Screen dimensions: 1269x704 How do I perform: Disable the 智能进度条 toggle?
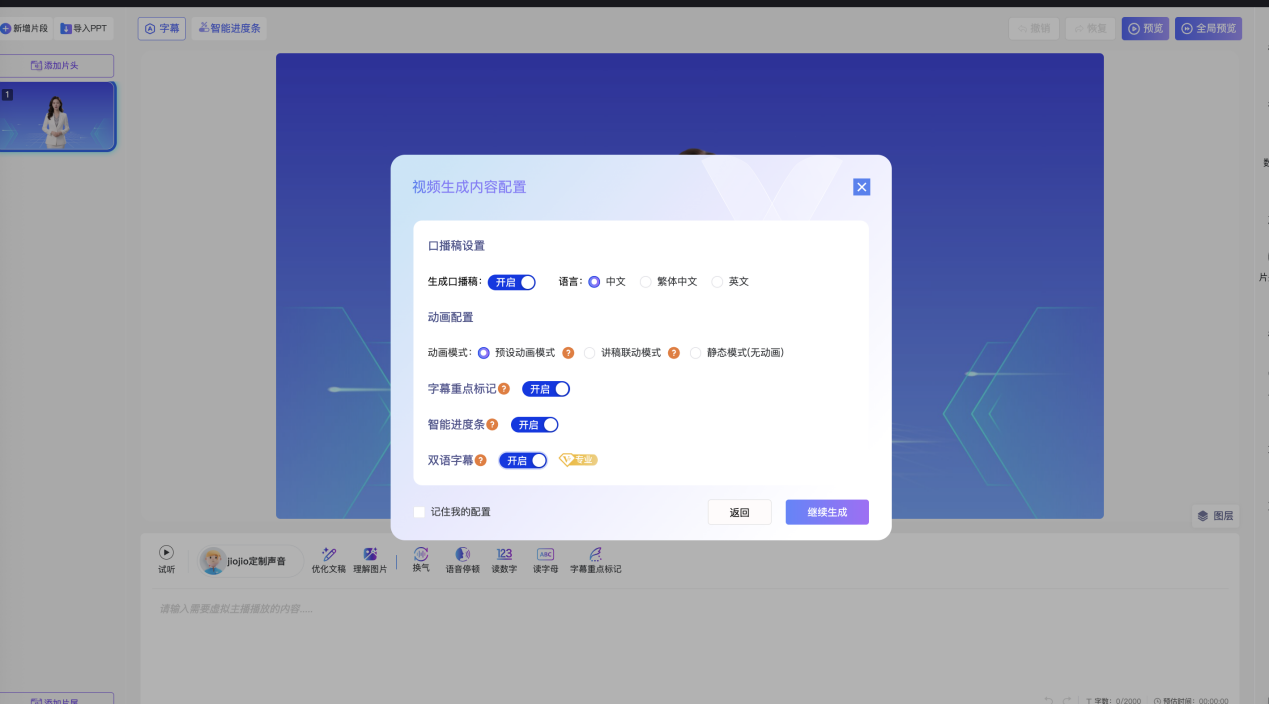535,425
